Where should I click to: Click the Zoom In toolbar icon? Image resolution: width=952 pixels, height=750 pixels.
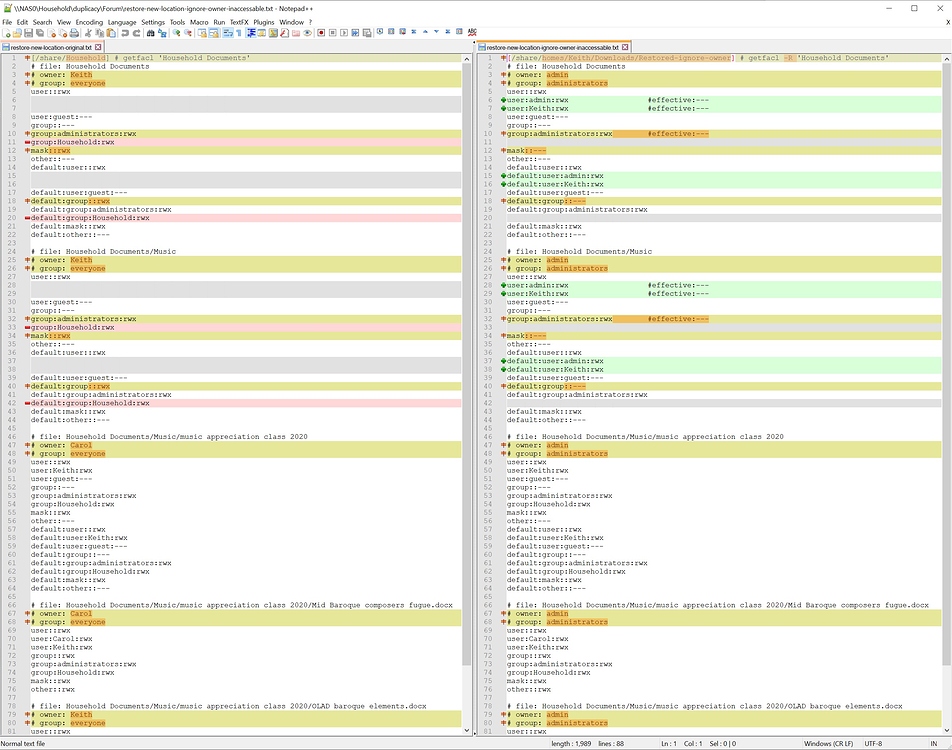pyautogui.click(x=176, y=33)
